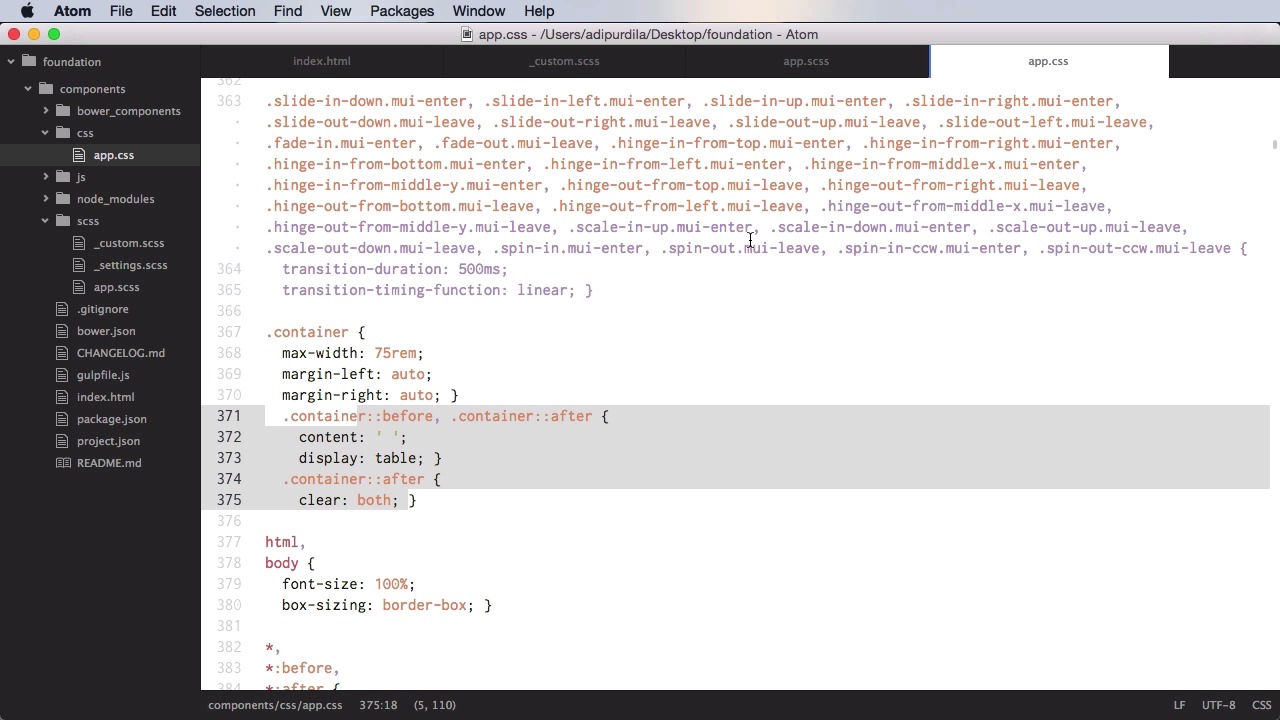
Task: Open _custom.scss from the tree view
Action: click(x=129, y=243)
